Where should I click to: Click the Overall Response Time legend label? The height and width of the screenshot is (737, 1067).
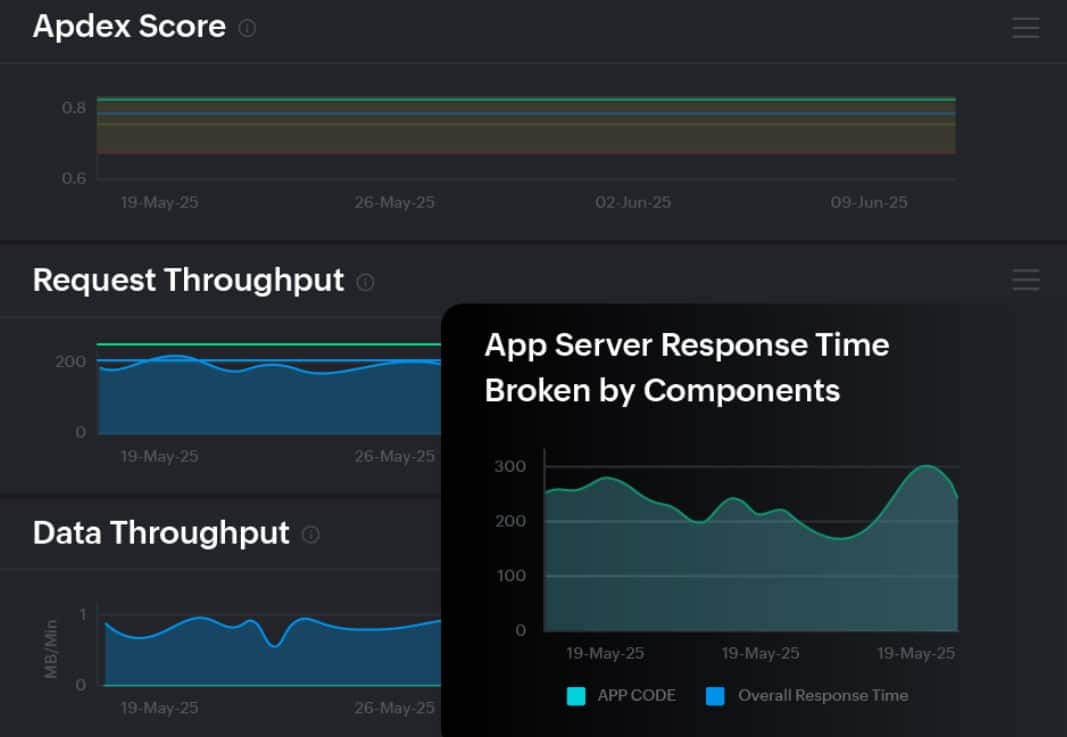tap(823, 695)
